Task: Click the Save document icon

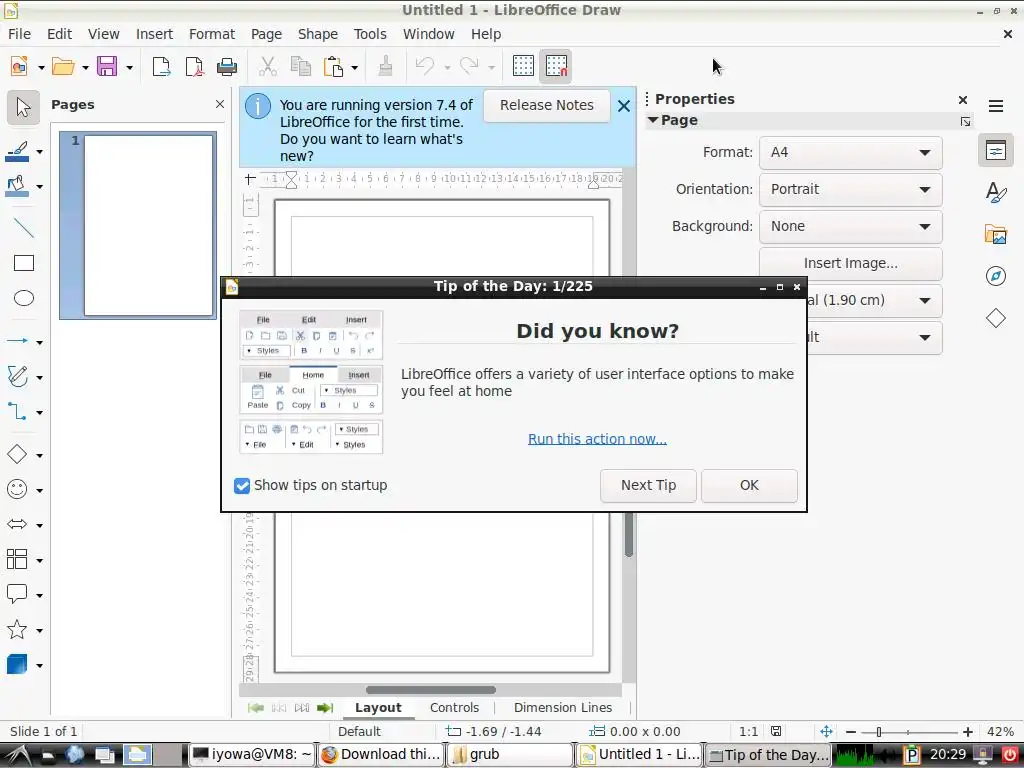Action: (x=107, y=67)
